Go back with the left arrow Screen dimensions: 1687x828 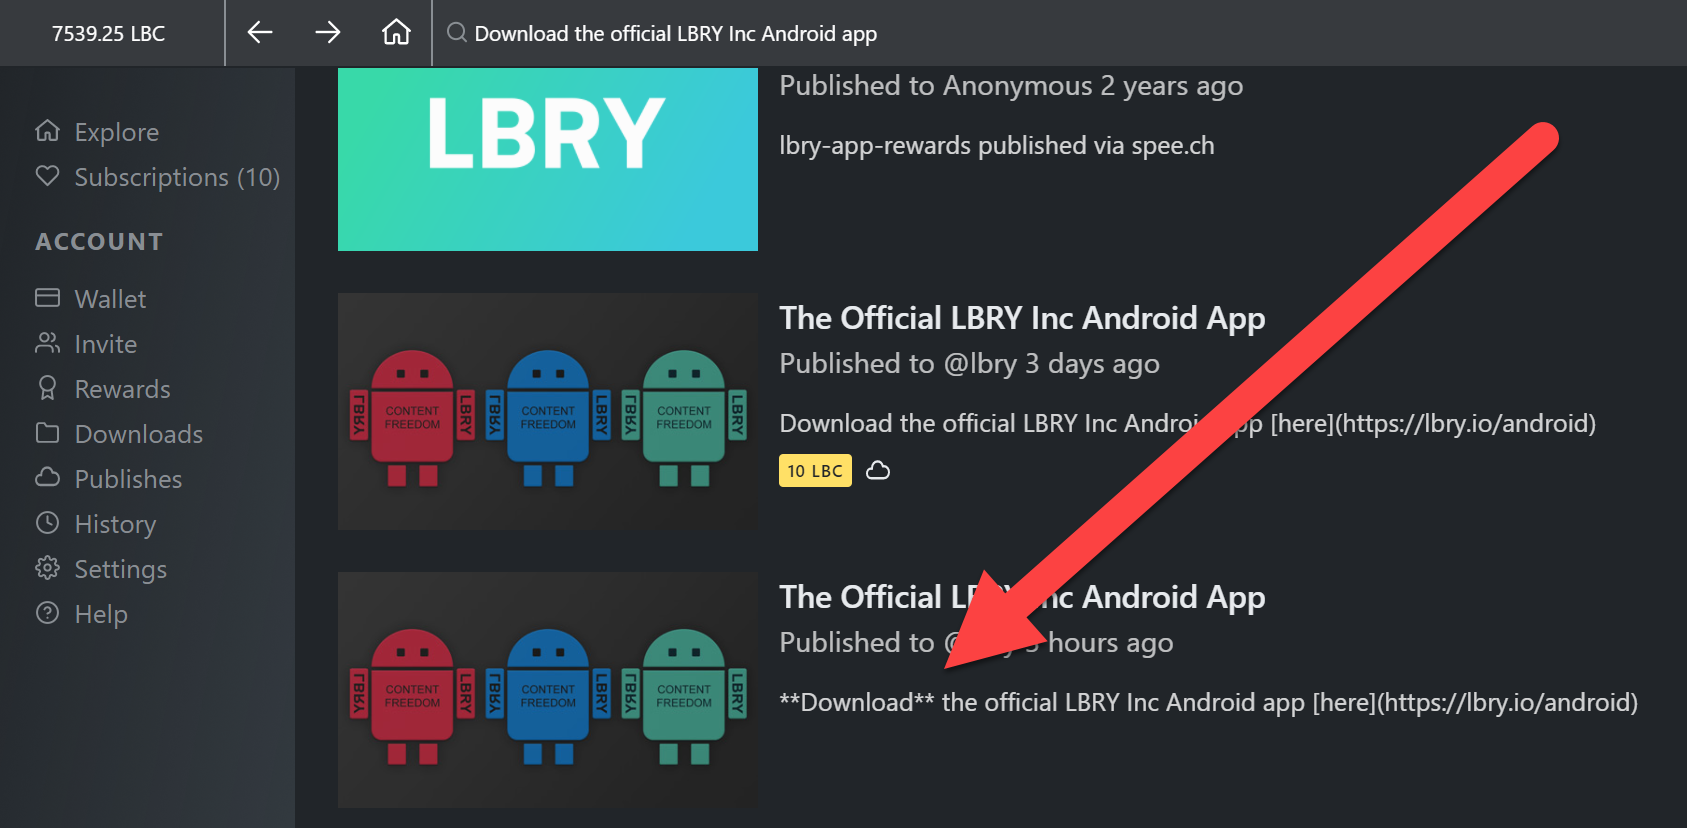pyautogui.click(x=260, y=33)
